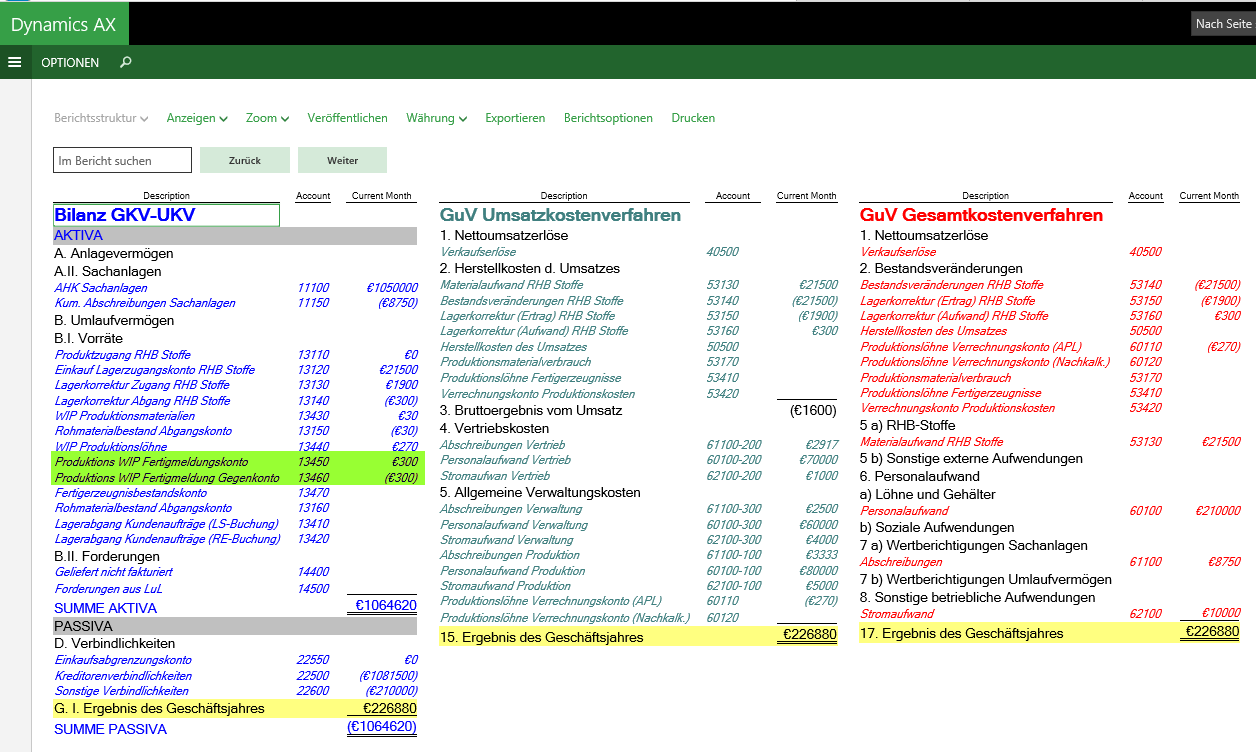The image size is (1256, 752).
Task: Click the search magnifier icon
Action: (125, 62)
